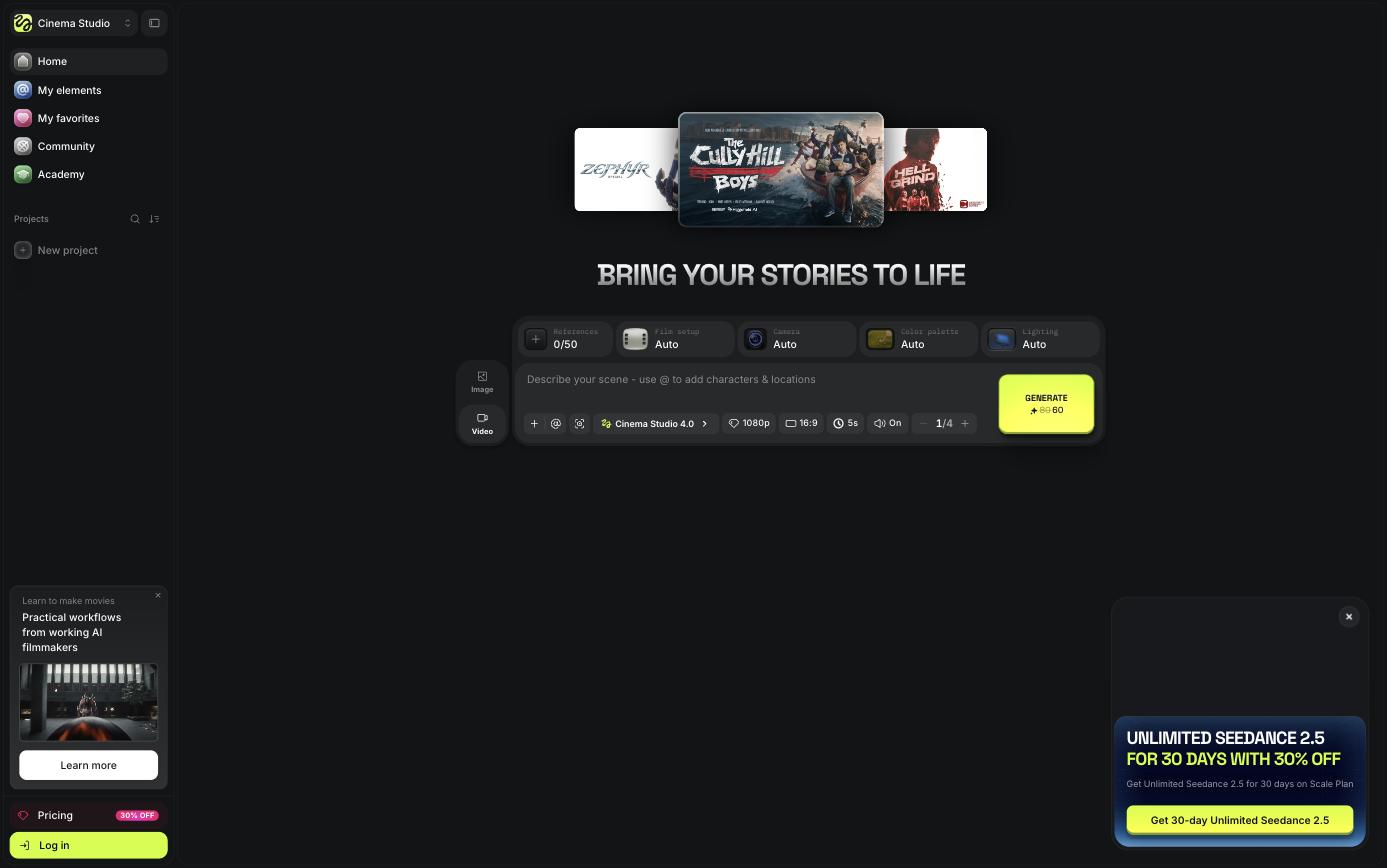Screen dimensions: 1387x868
Task: Search projects with magnifier icon
Action: [x=135, y=219]
